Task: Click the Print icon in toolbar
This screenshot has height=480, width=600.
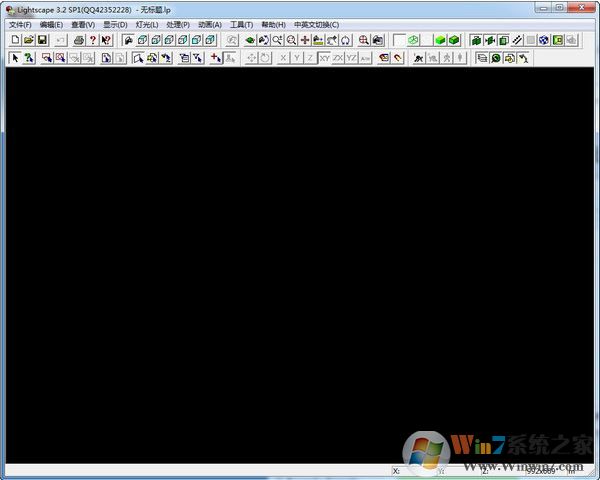Action: tap(79, 40)
